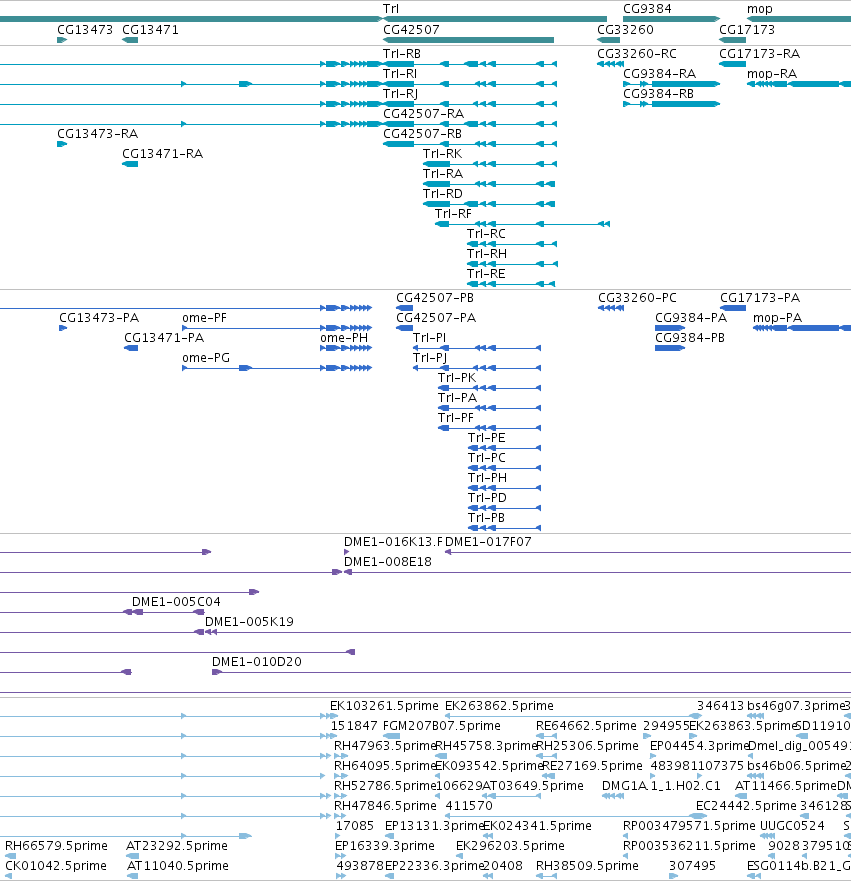This screenshot has height=881, width=851.
Task: Select the CG9384 gene feature
Action: [x=671, y=19]
